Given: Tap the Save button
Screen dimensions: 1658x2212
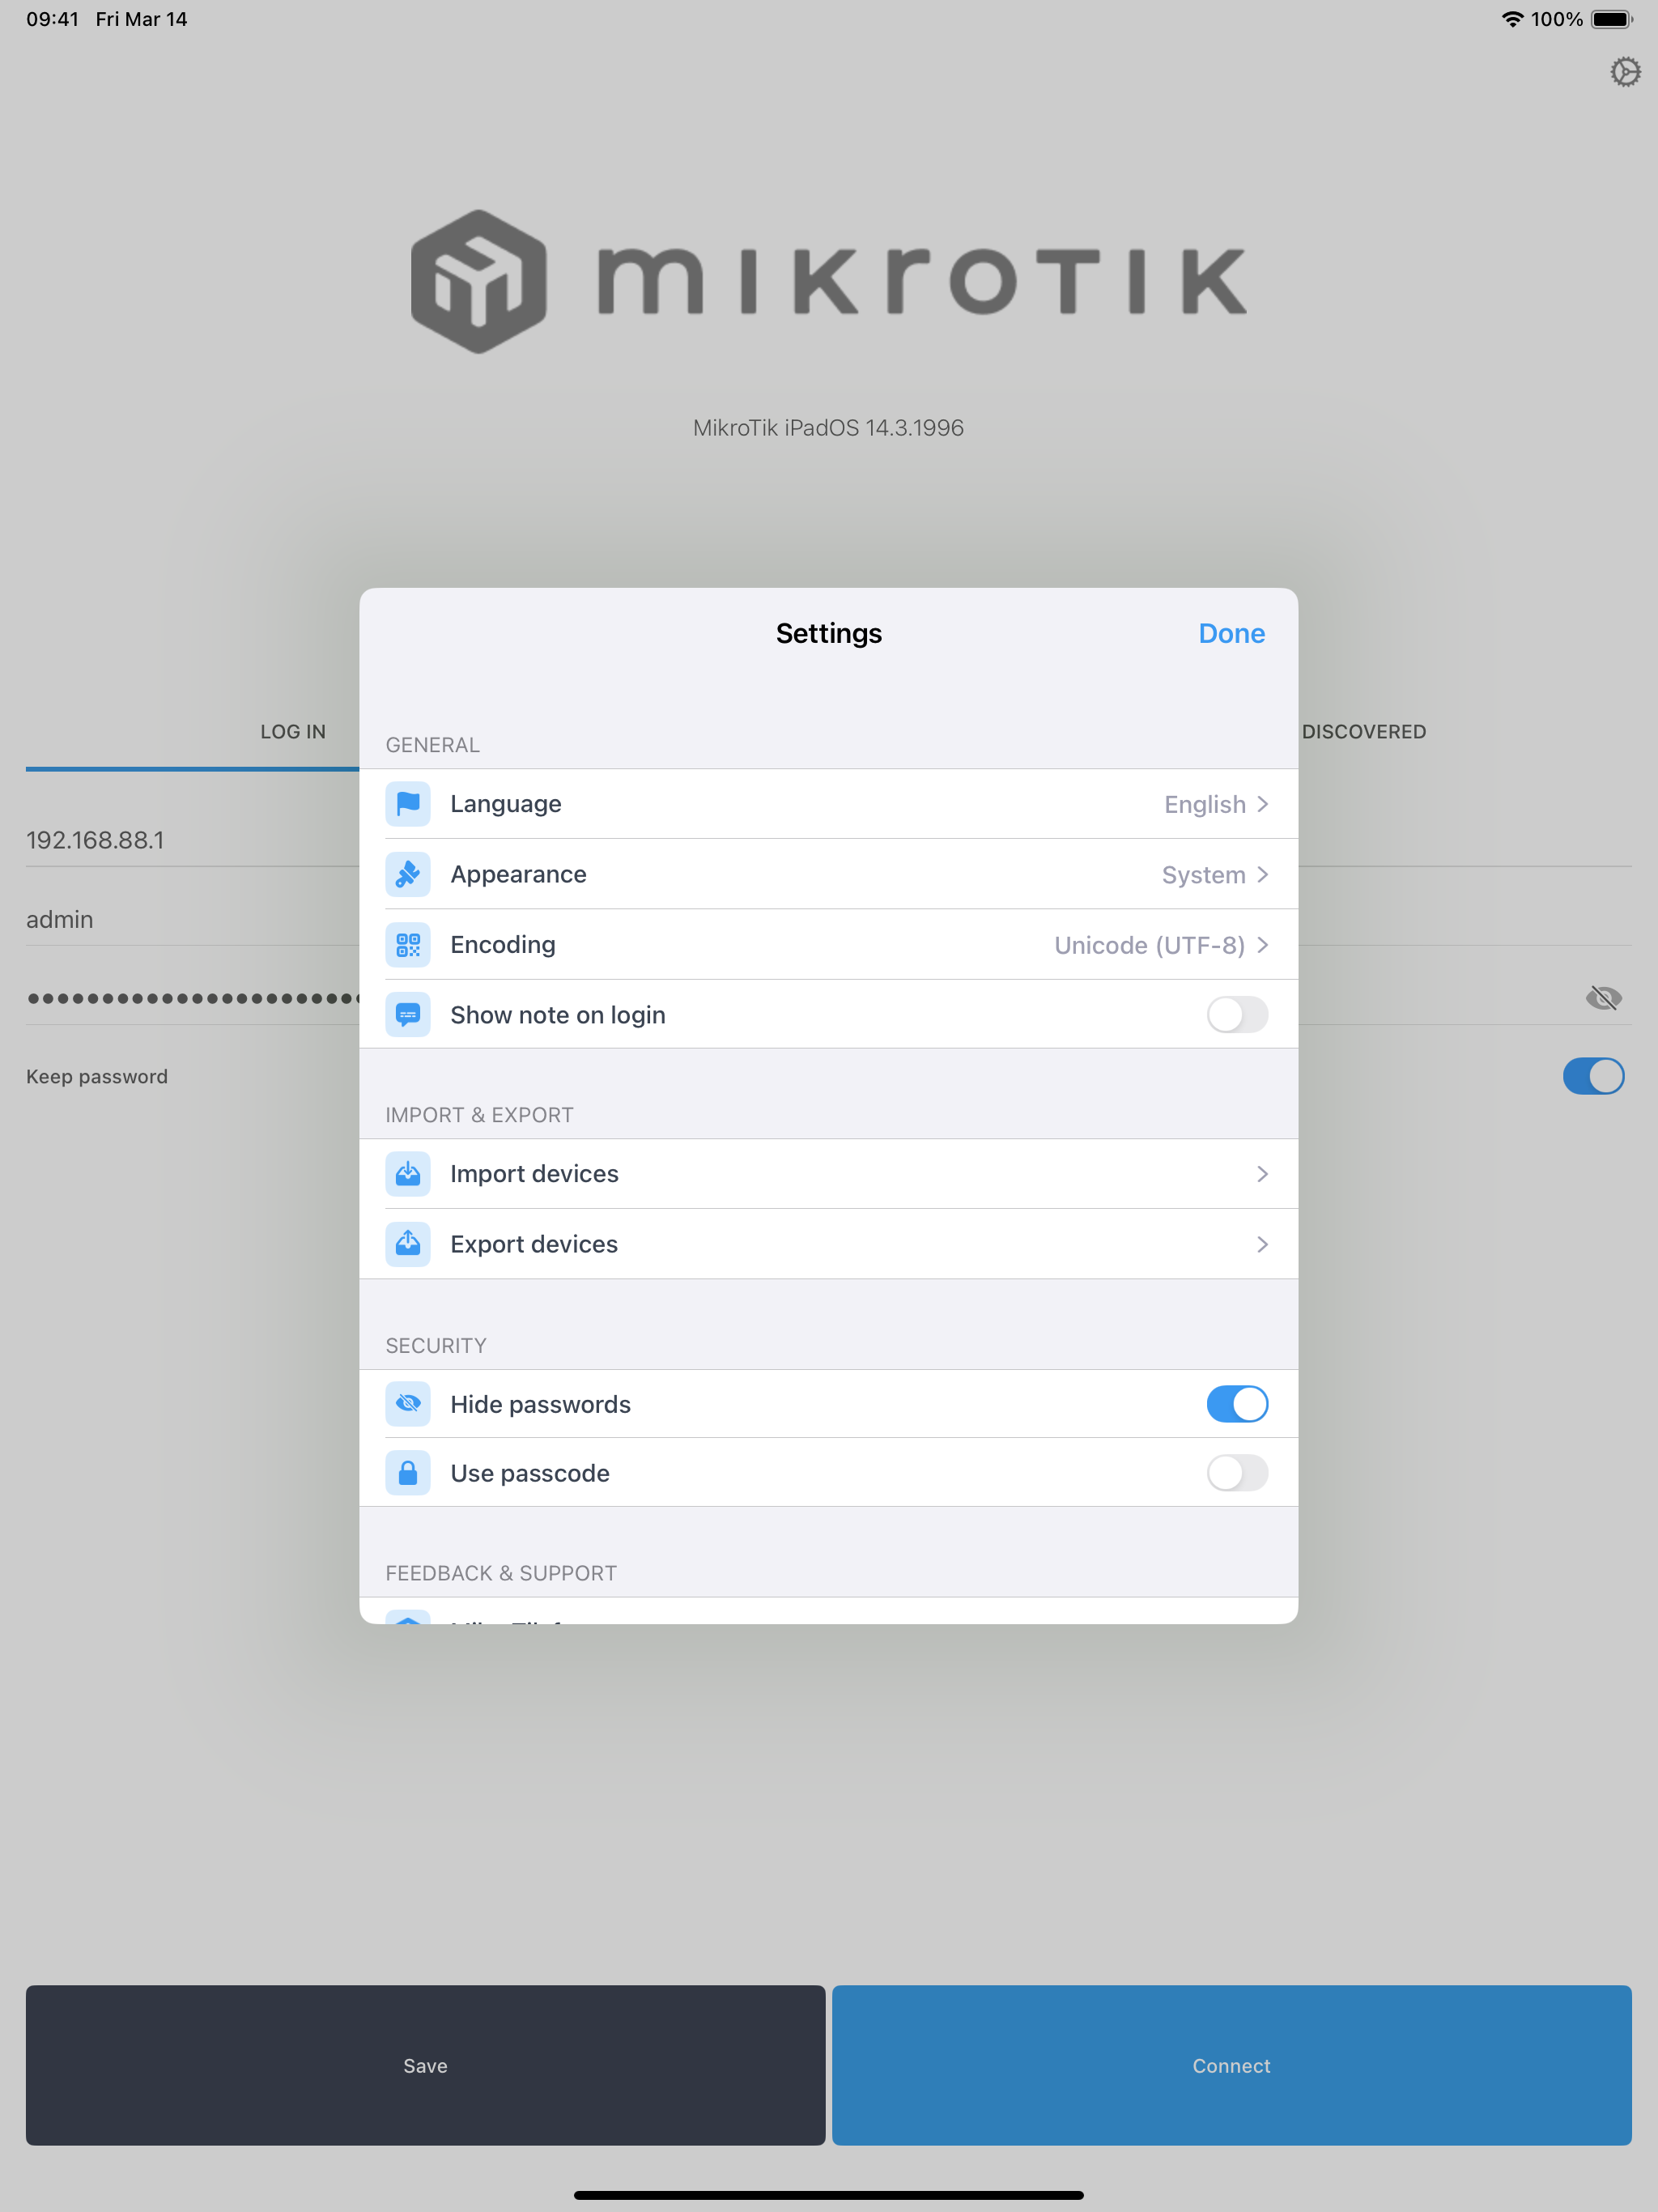Looking at the screenshot, I should pyautogui.click(x=426, y=2065).
